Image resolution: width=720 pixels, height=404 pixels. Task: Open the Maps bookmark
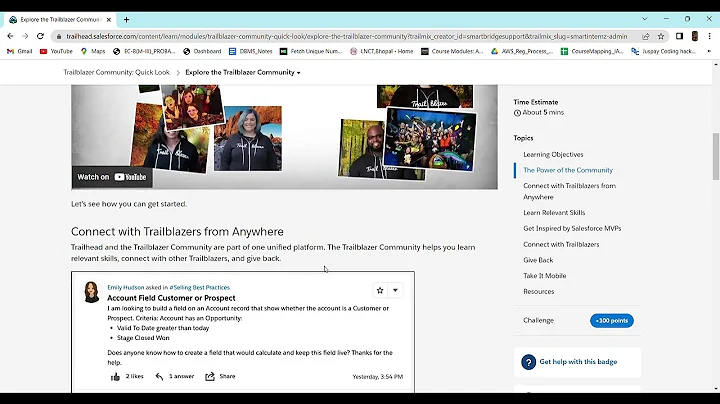pyautogui.click(x=93, y=51)
